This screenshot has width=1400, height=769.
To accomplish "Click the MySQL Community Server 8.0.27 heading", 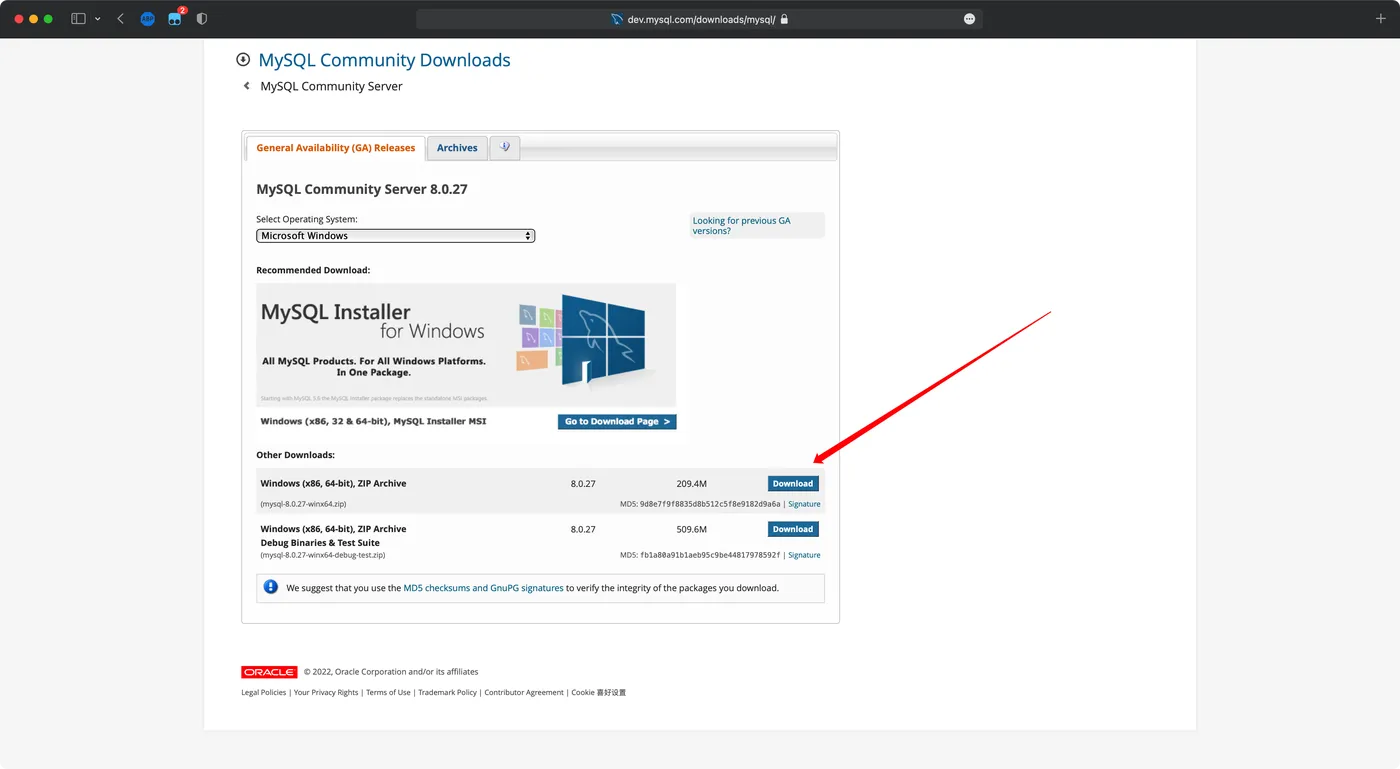I will pos(362,189).
